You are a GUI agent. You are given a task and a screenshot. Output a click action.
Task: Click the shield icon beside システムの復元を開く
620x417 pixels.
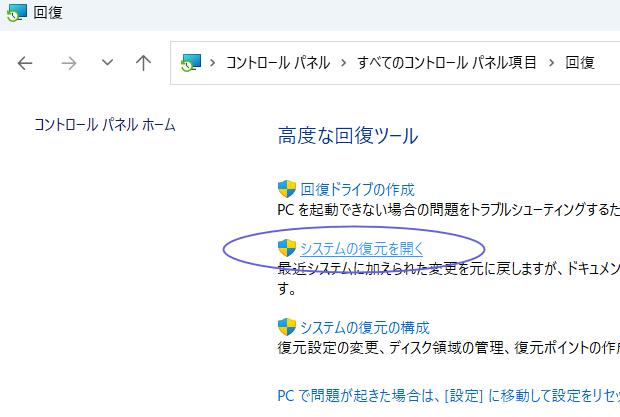coord(287,248)
